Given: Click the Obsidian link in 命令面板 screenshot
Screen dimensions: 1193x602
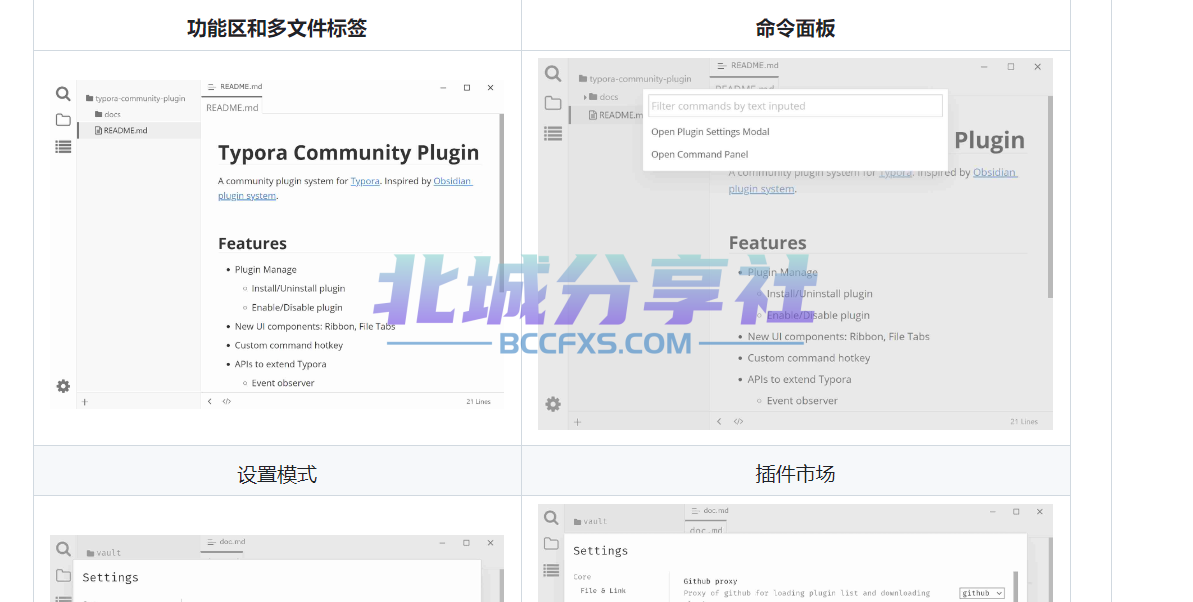Looking at the screenshot, I should pos(994,173).
